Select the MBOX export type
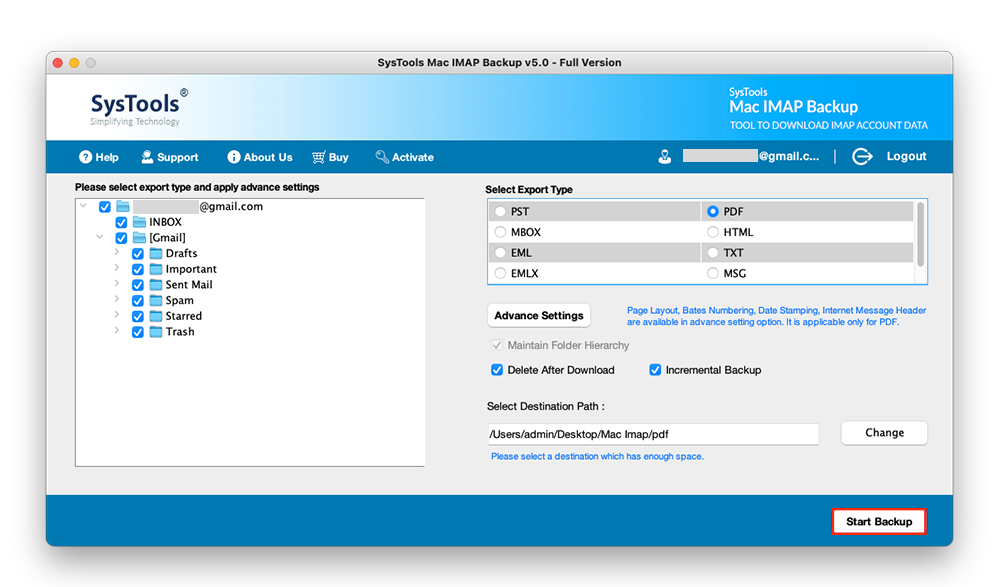This screenshot has height=587, width=999. (500, 232)
